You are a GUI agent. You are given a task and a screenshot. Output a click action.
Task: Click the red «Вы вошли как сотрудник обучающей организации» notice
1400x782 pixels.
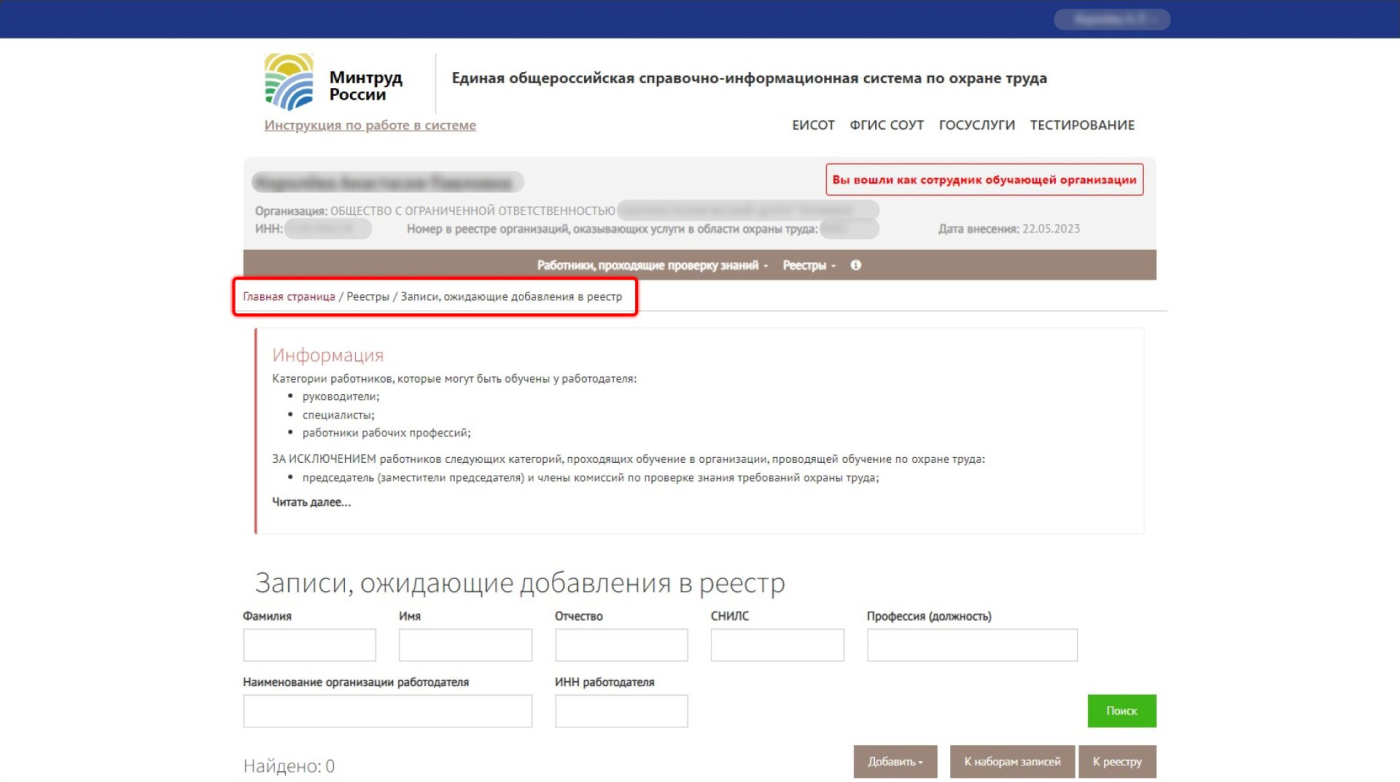pyautogui.click(x=984, y=180)
